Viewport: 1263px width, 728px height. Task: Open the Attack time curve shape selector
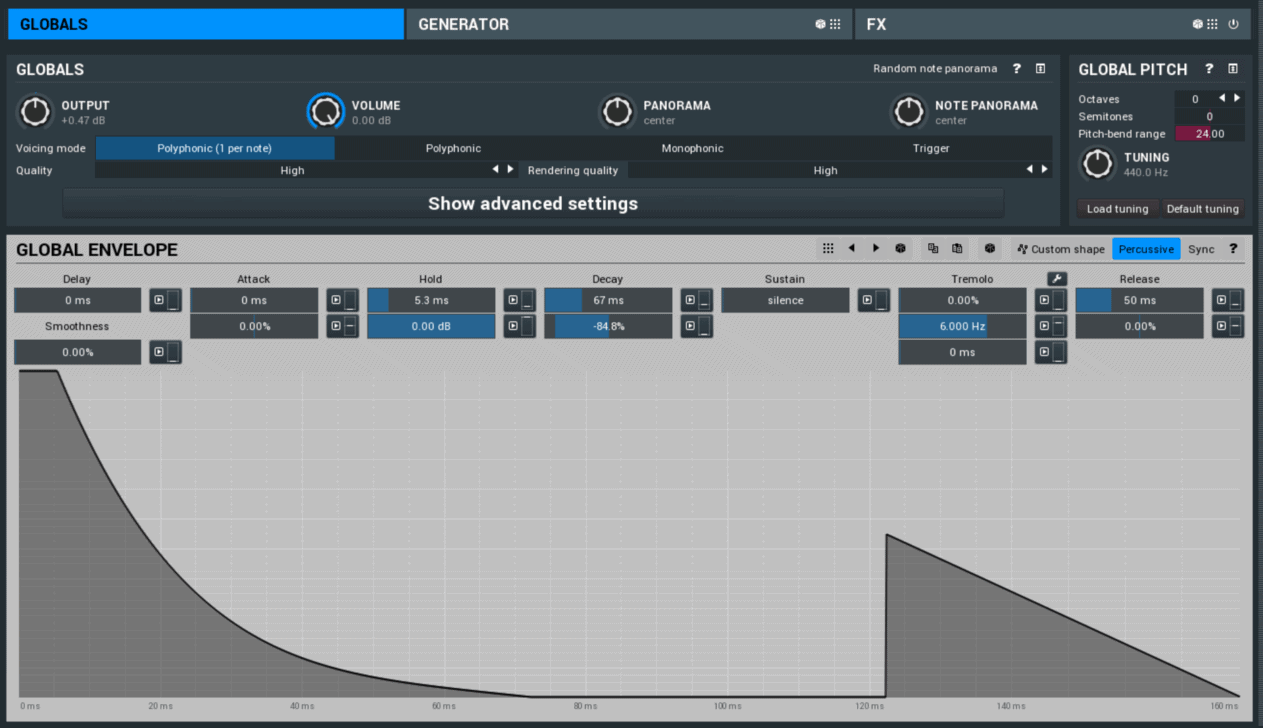coord(342,300)
